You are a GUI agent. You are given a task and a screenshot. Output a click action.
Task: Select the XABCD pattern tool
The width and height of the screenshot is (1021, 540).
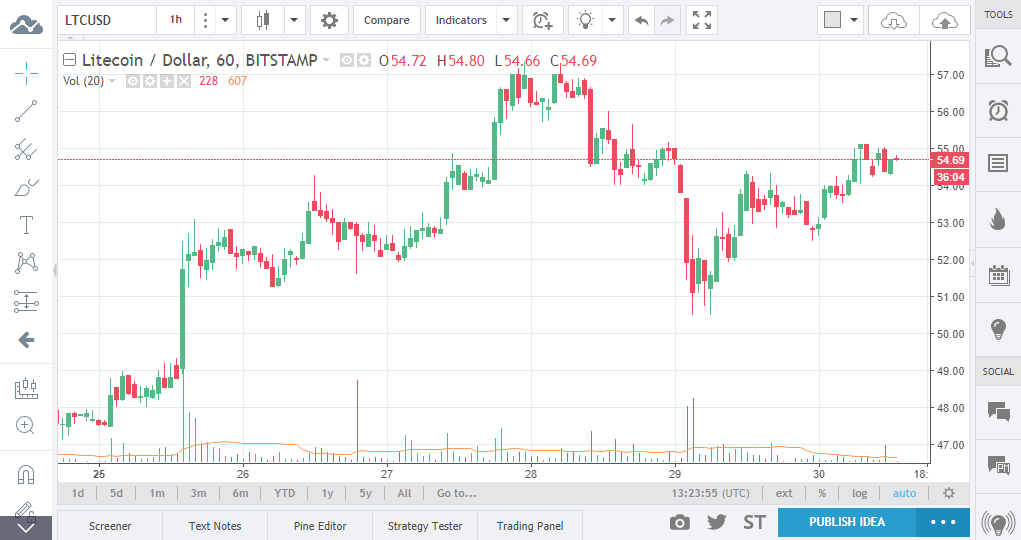click(26, 263)
